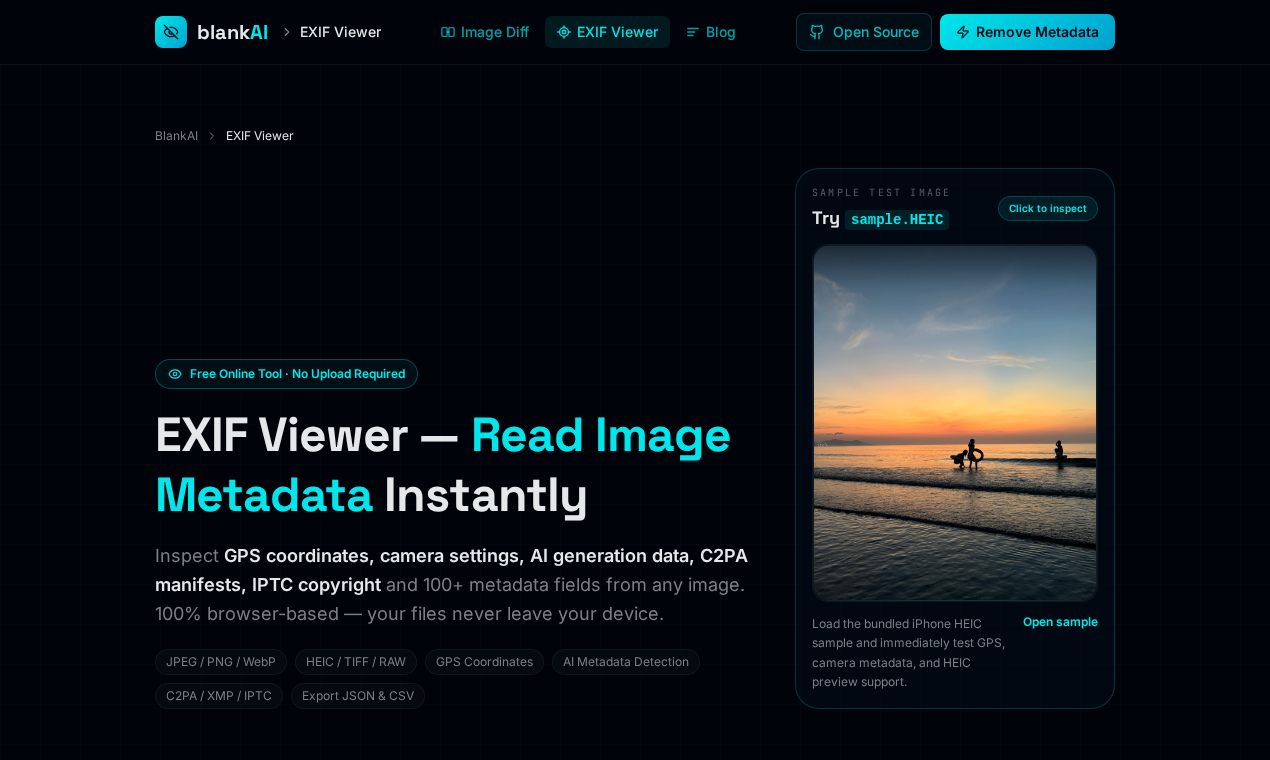Click the sample.HEIC filename chip
Screen dimensions: 1270x760
click(x=897, y=219)
